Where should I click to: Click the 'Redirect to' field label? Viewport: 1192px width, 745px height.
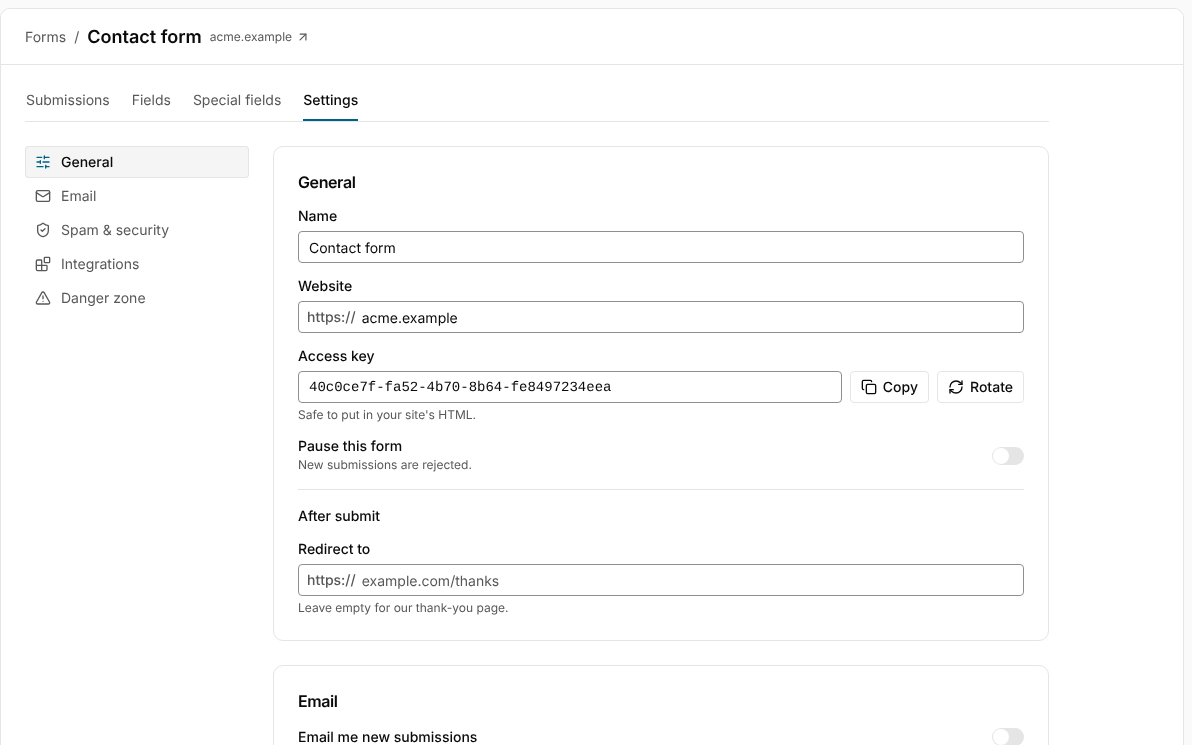click(334, 549)
